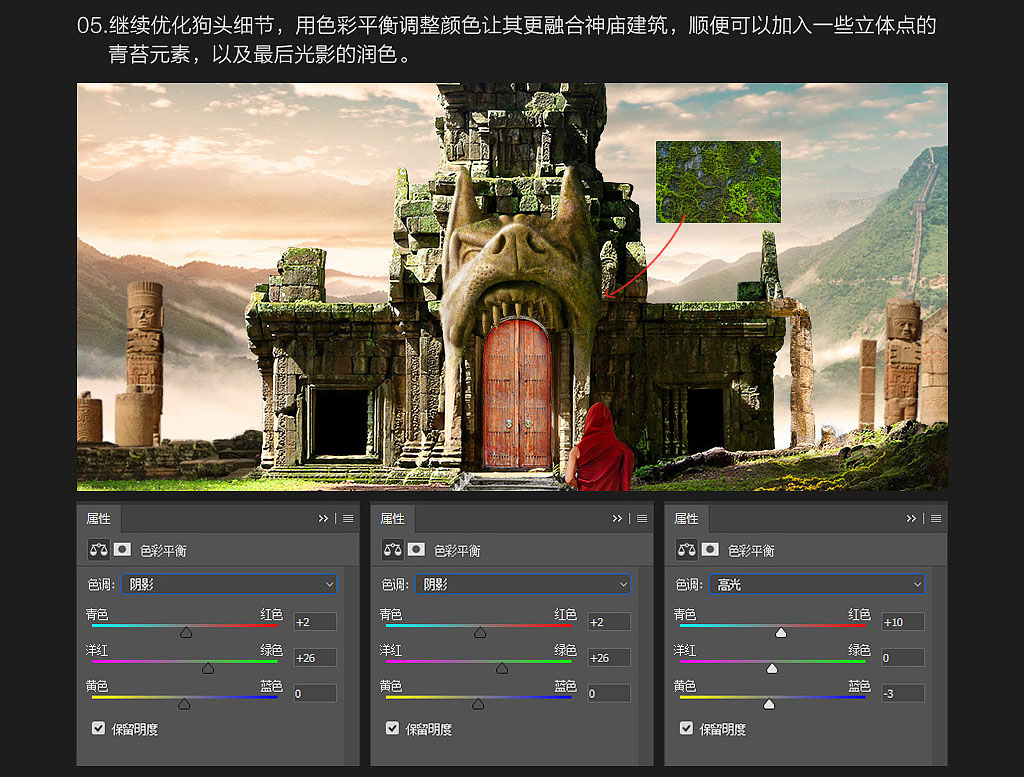The width and height of the screenshot is (1024, 777).
Task: Click the color balance scales icon in right panel
Action: (x=686, y=550)
